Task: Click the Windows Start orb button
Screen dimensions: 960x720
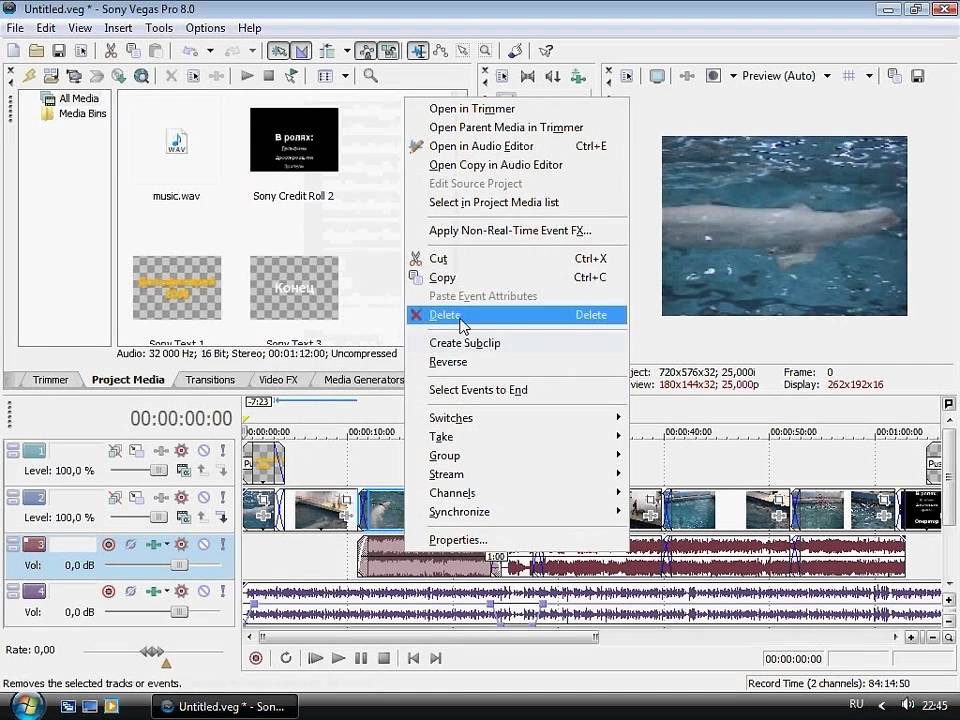Action: coord(26,706)
